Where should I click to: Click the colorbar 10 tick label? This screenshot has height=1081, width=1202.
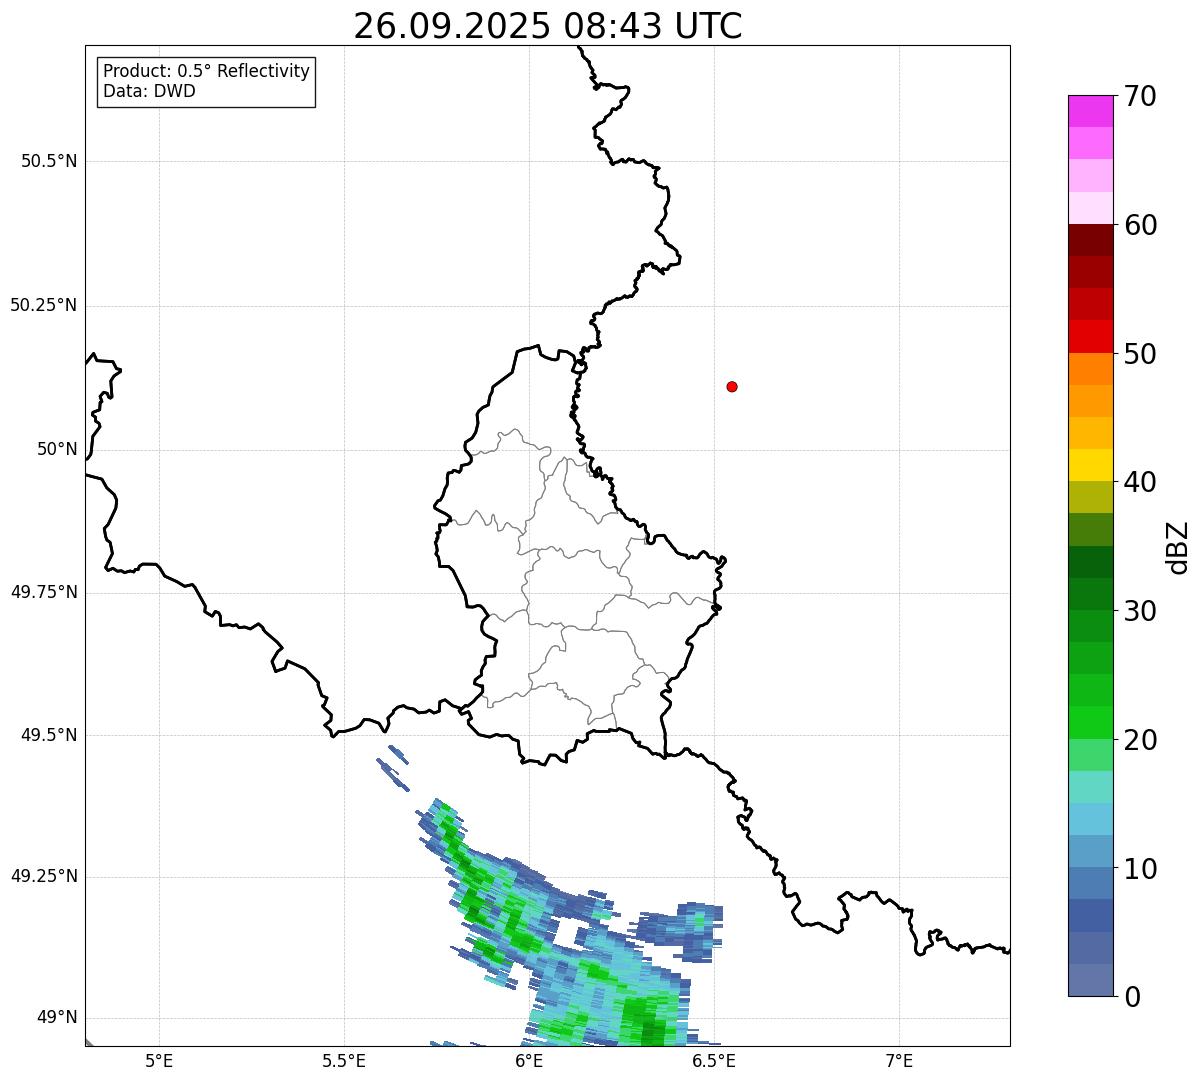coord(1140,869)
